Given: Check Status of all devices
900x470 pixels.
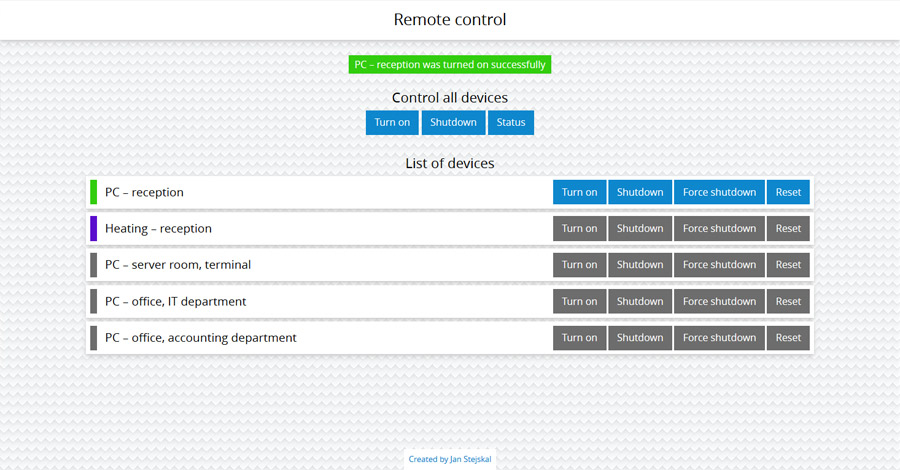Looking at the screenshot, I should pyautogui.click(x=511, y=122).
